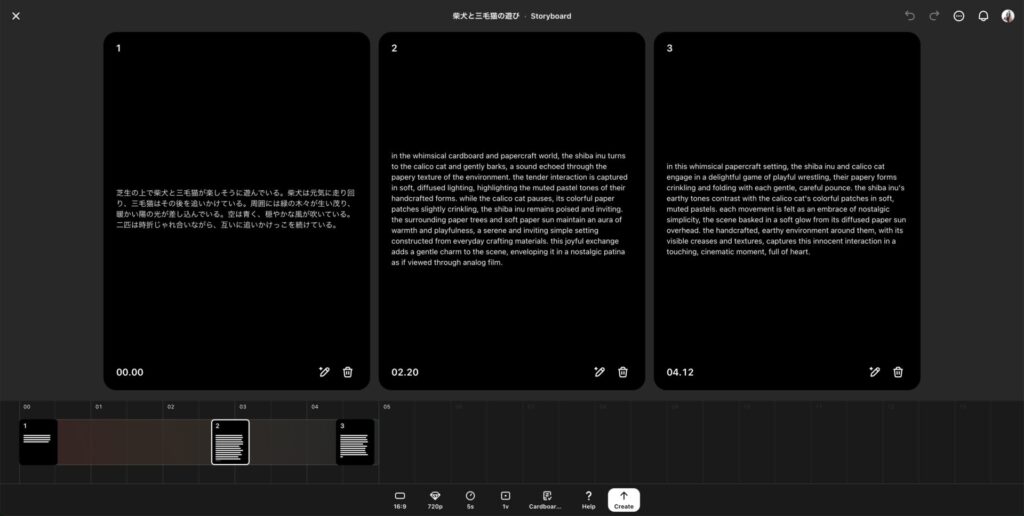This screenshot has width=1024, height=516.
Task: Open the Cardboard preset selector
Action: pyautogui.click(x=546, y=500)
